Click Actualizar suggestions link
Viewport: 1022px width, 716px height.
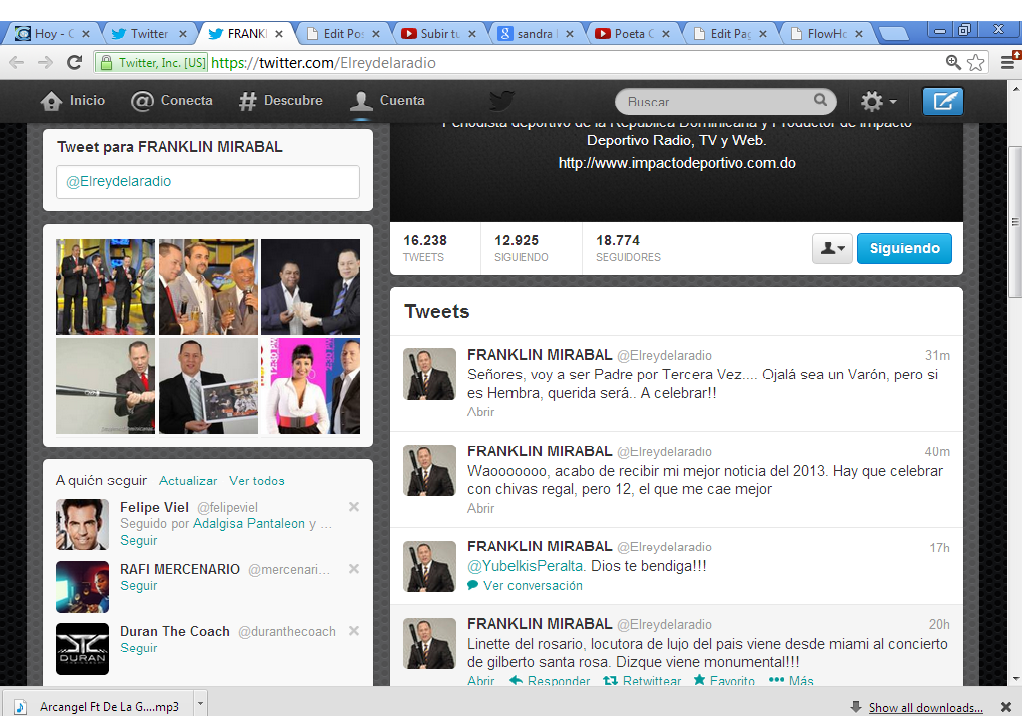coord(188,481)
